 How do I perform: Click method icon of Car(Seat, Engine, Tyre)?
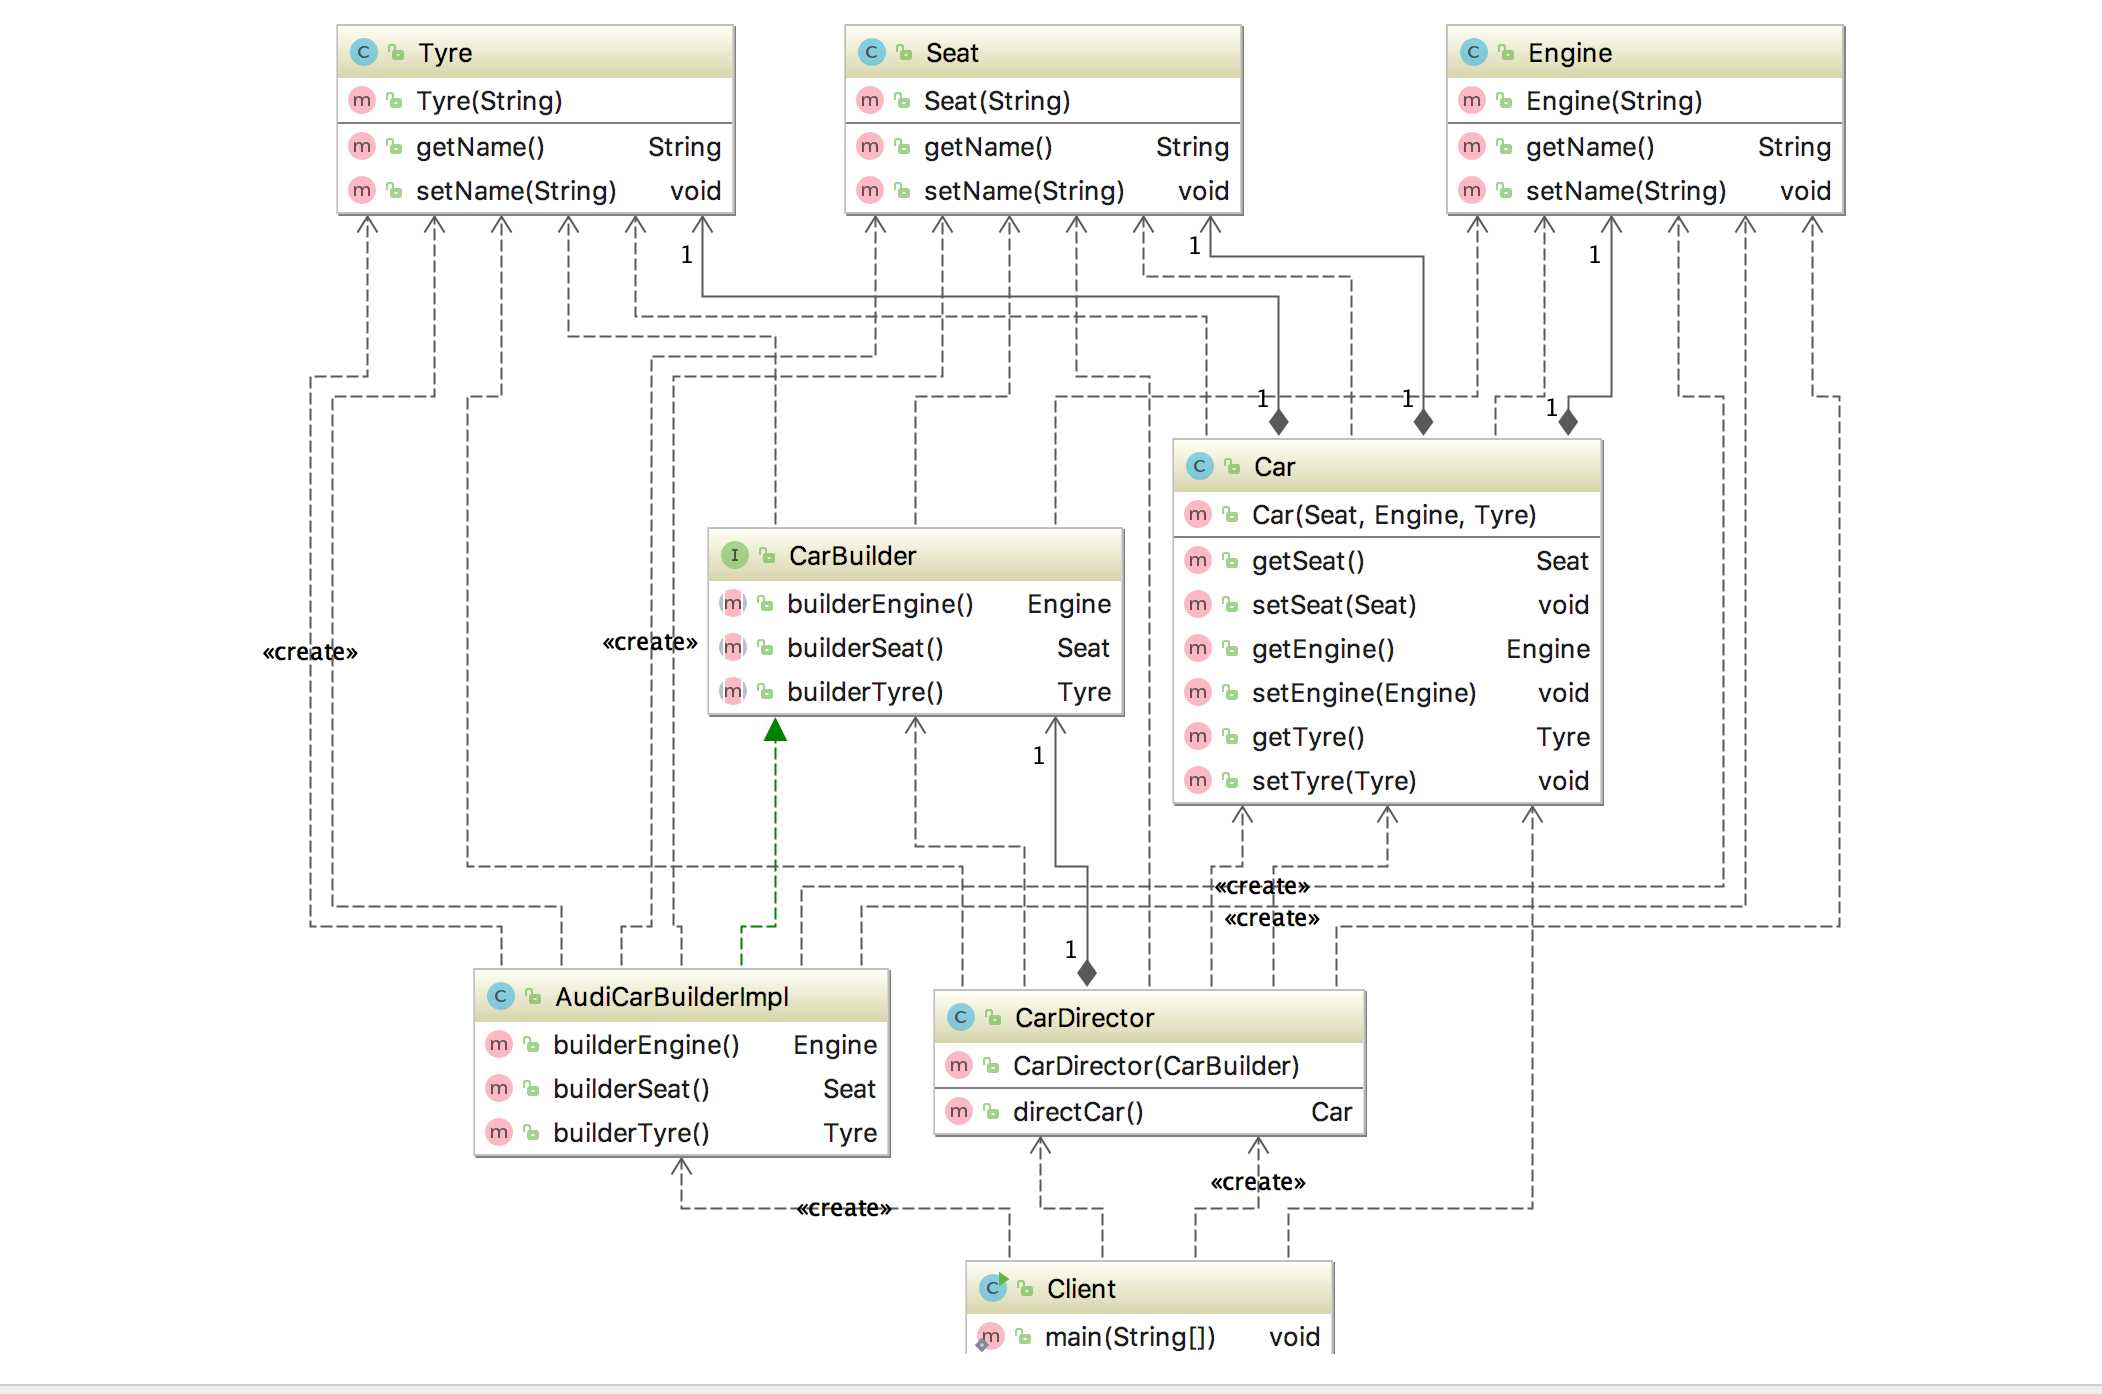(x=1198, y=514)
